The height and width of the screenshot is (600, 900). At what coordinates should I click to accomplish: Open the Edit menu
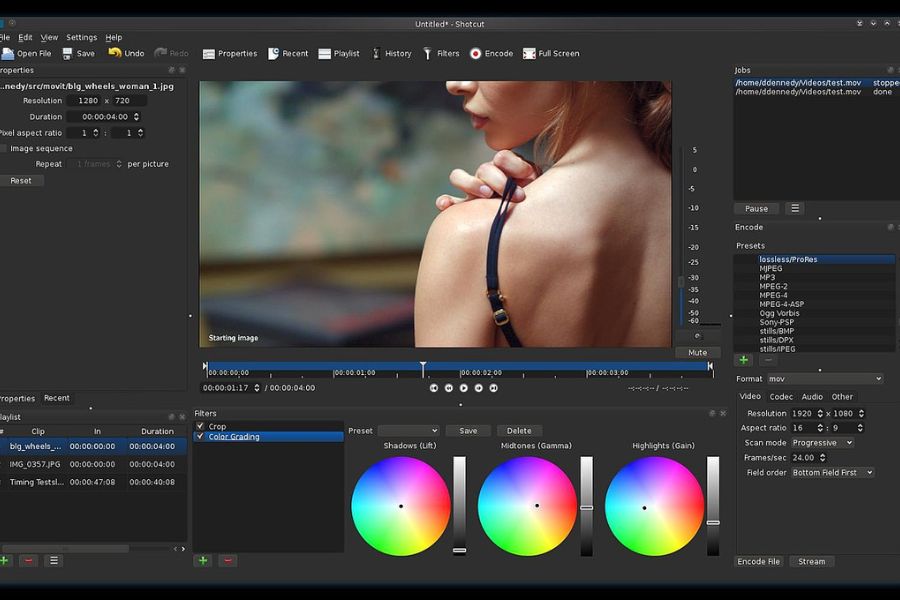[x=25, y=37]
